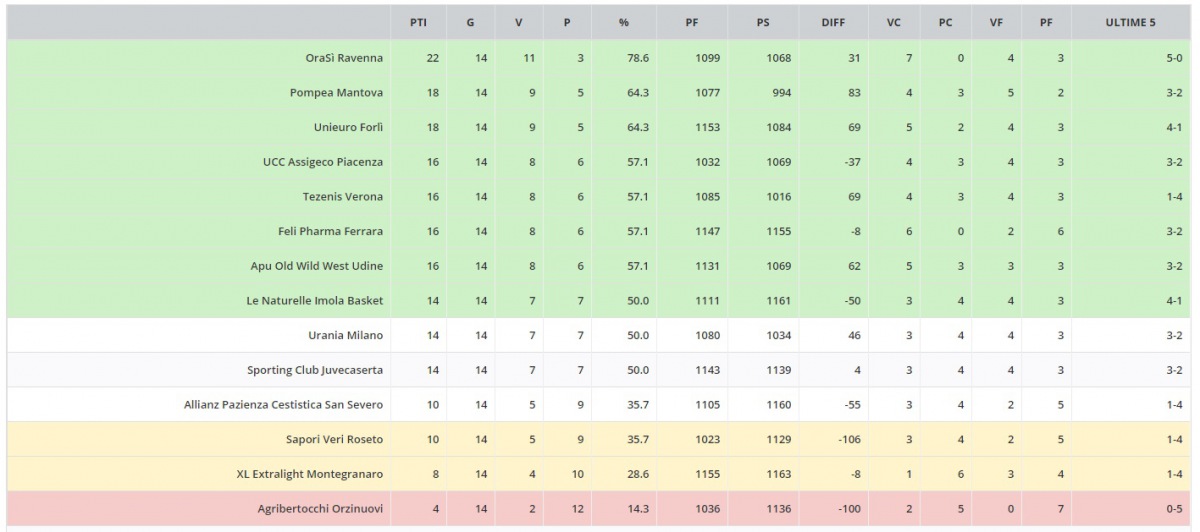Open Le Naturelle Imola Basket row
This screenshot has height=532, width=1200.
pos(314,301)
